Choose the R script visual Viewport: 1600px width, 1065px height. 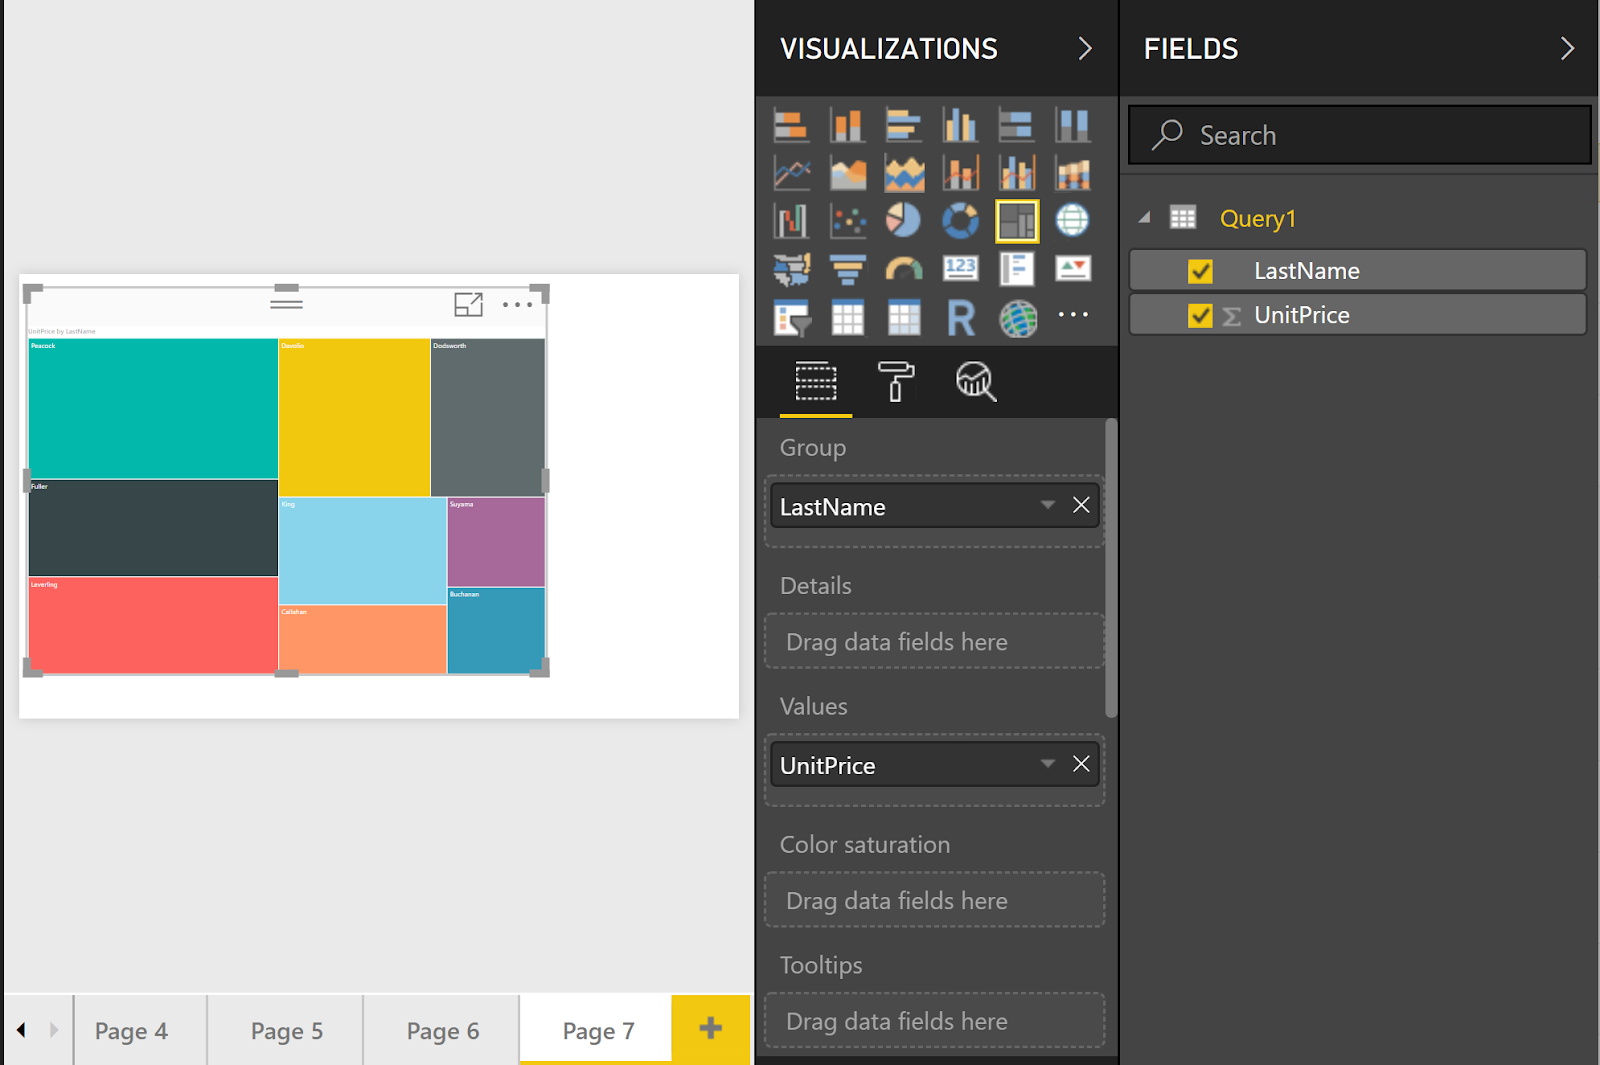click(960, 316)
